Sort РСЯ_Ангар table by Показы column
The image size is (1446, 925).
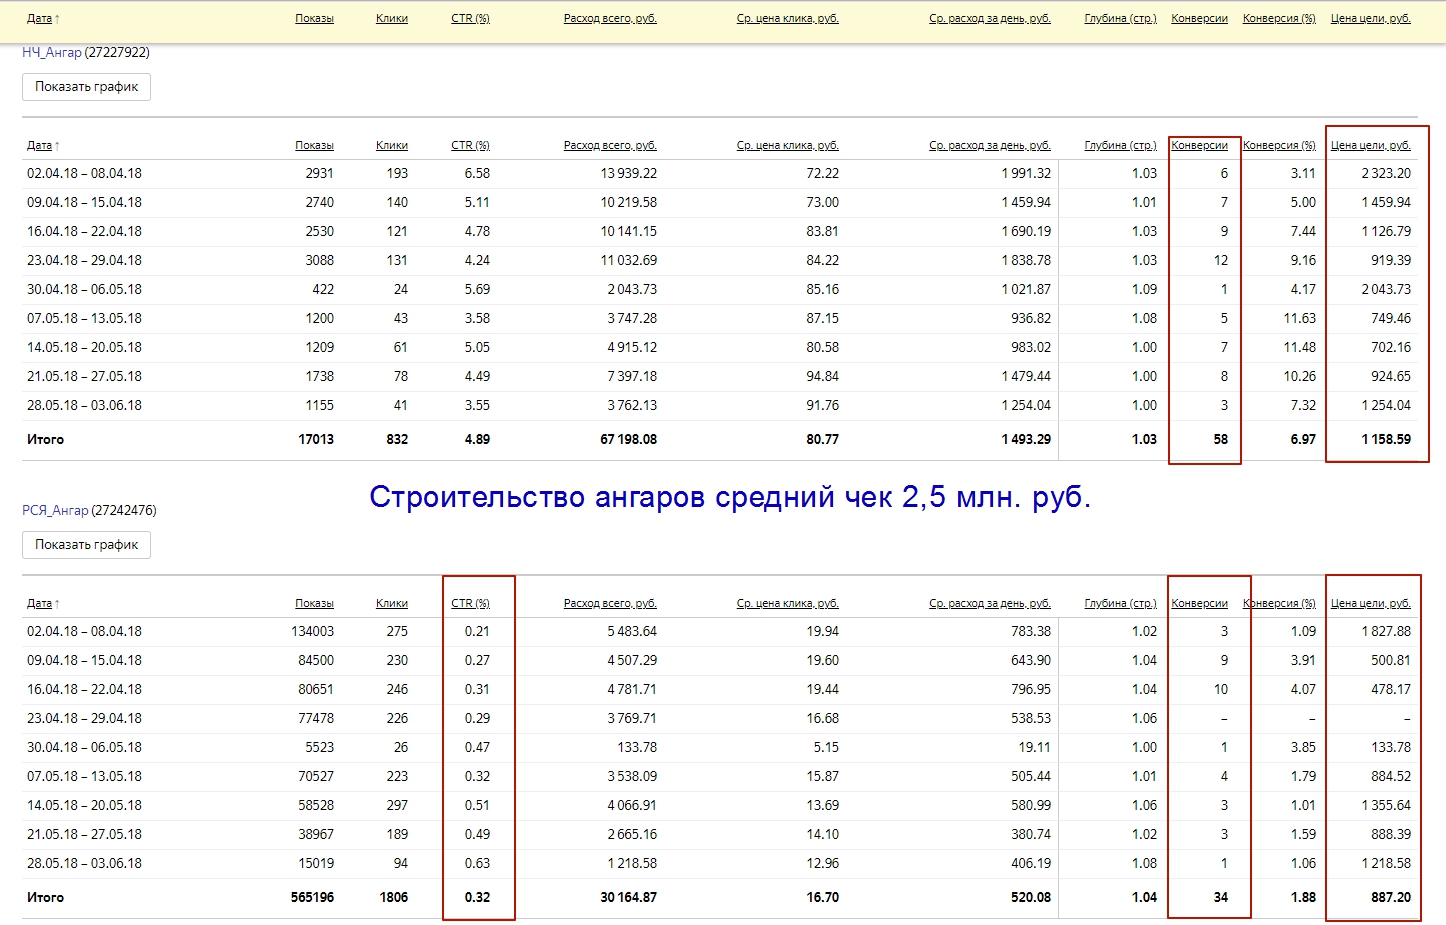pos(314,603)
